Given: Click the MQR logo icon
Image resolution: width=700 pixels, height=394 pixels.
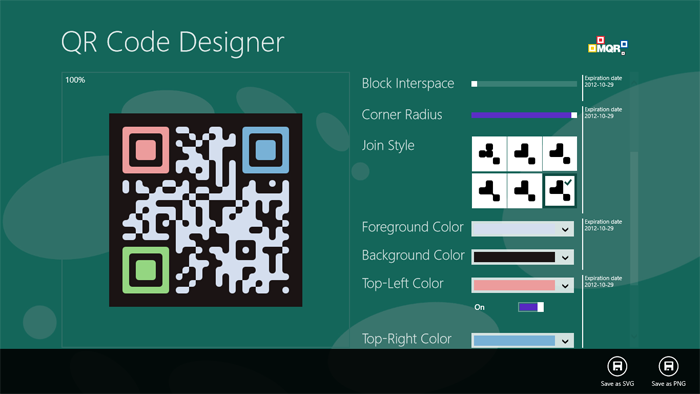Looking at the screenshot, I should (608, 46).
